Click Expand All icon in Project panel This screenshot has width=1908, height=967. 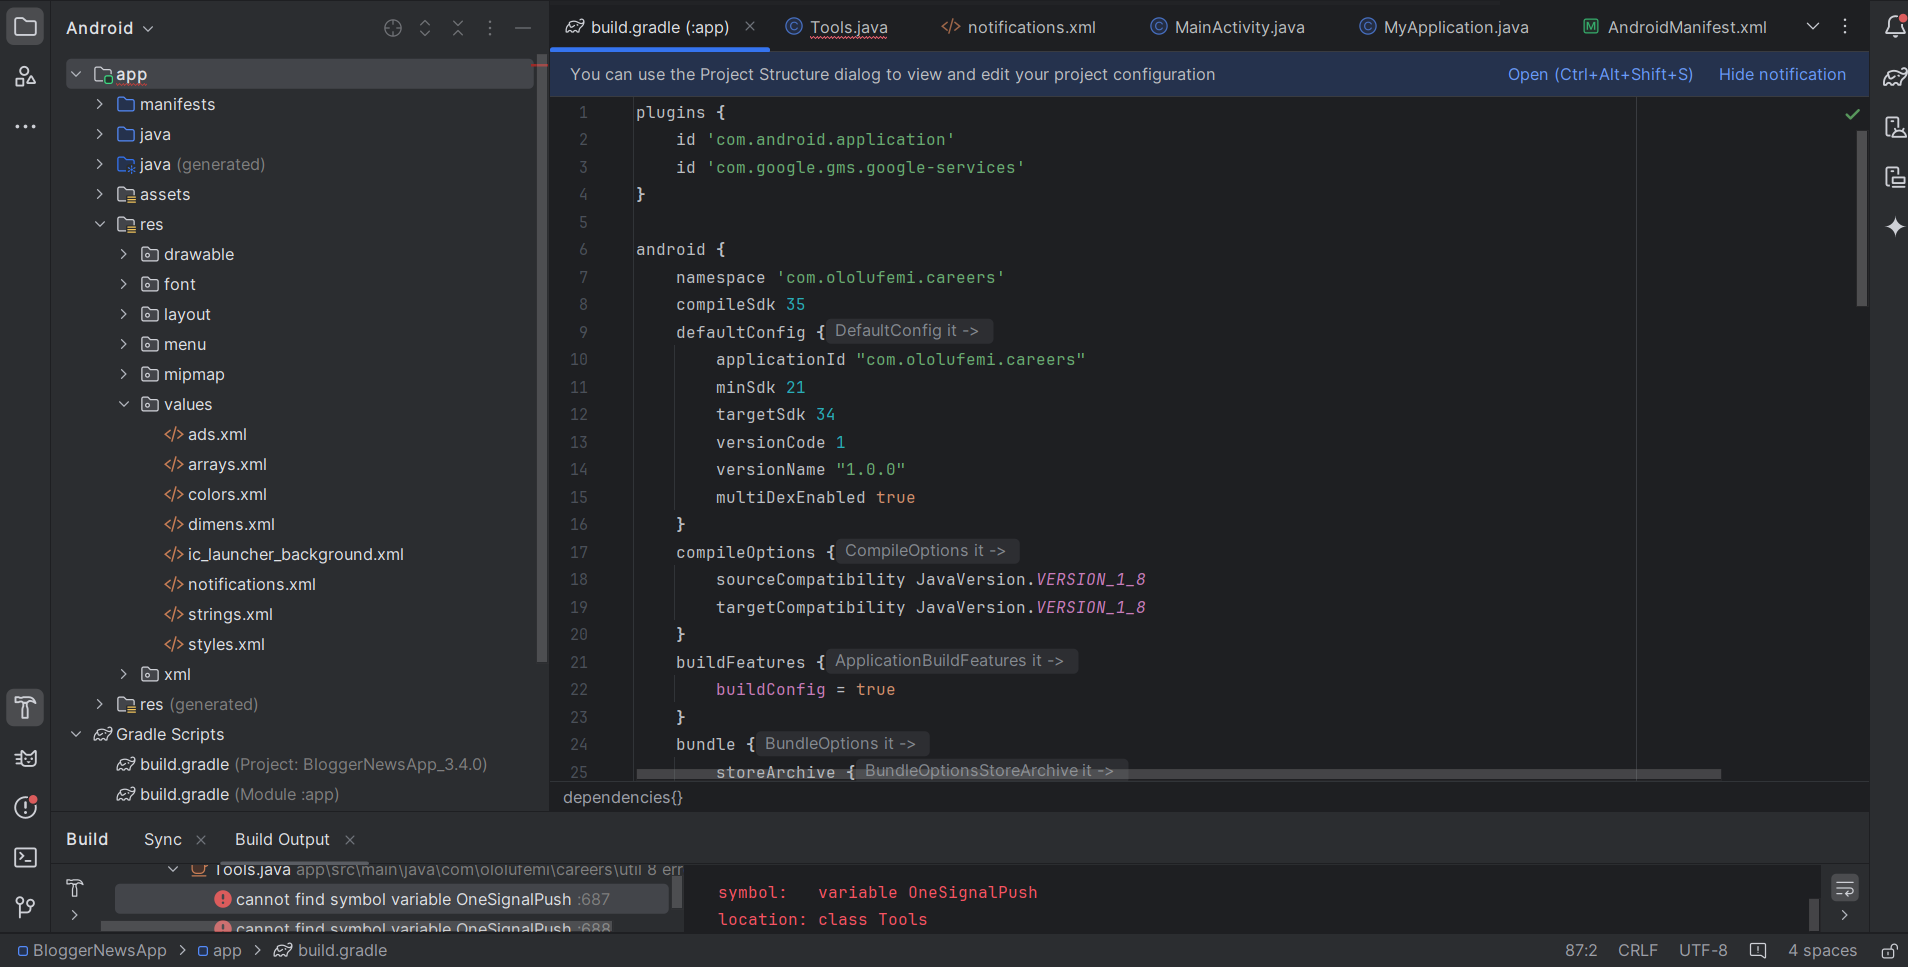point(425,28)
